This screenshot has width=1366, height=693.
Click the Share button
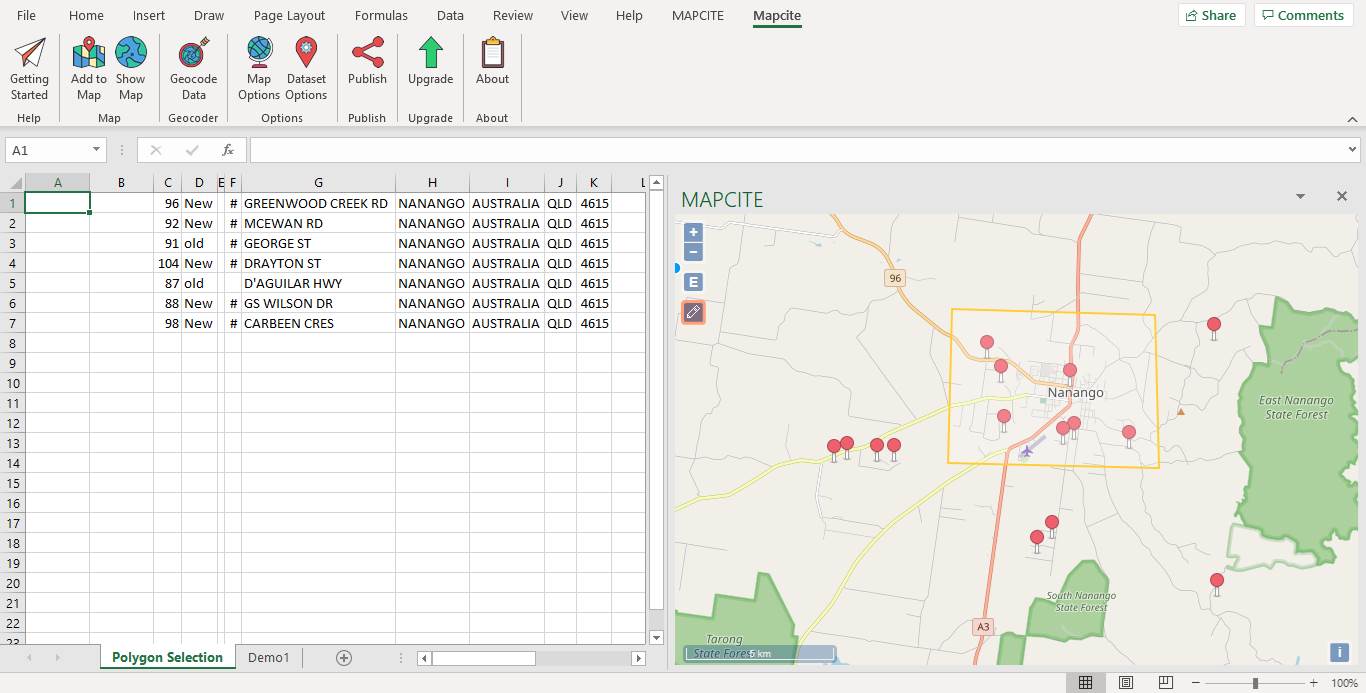tap(1211, 15)
